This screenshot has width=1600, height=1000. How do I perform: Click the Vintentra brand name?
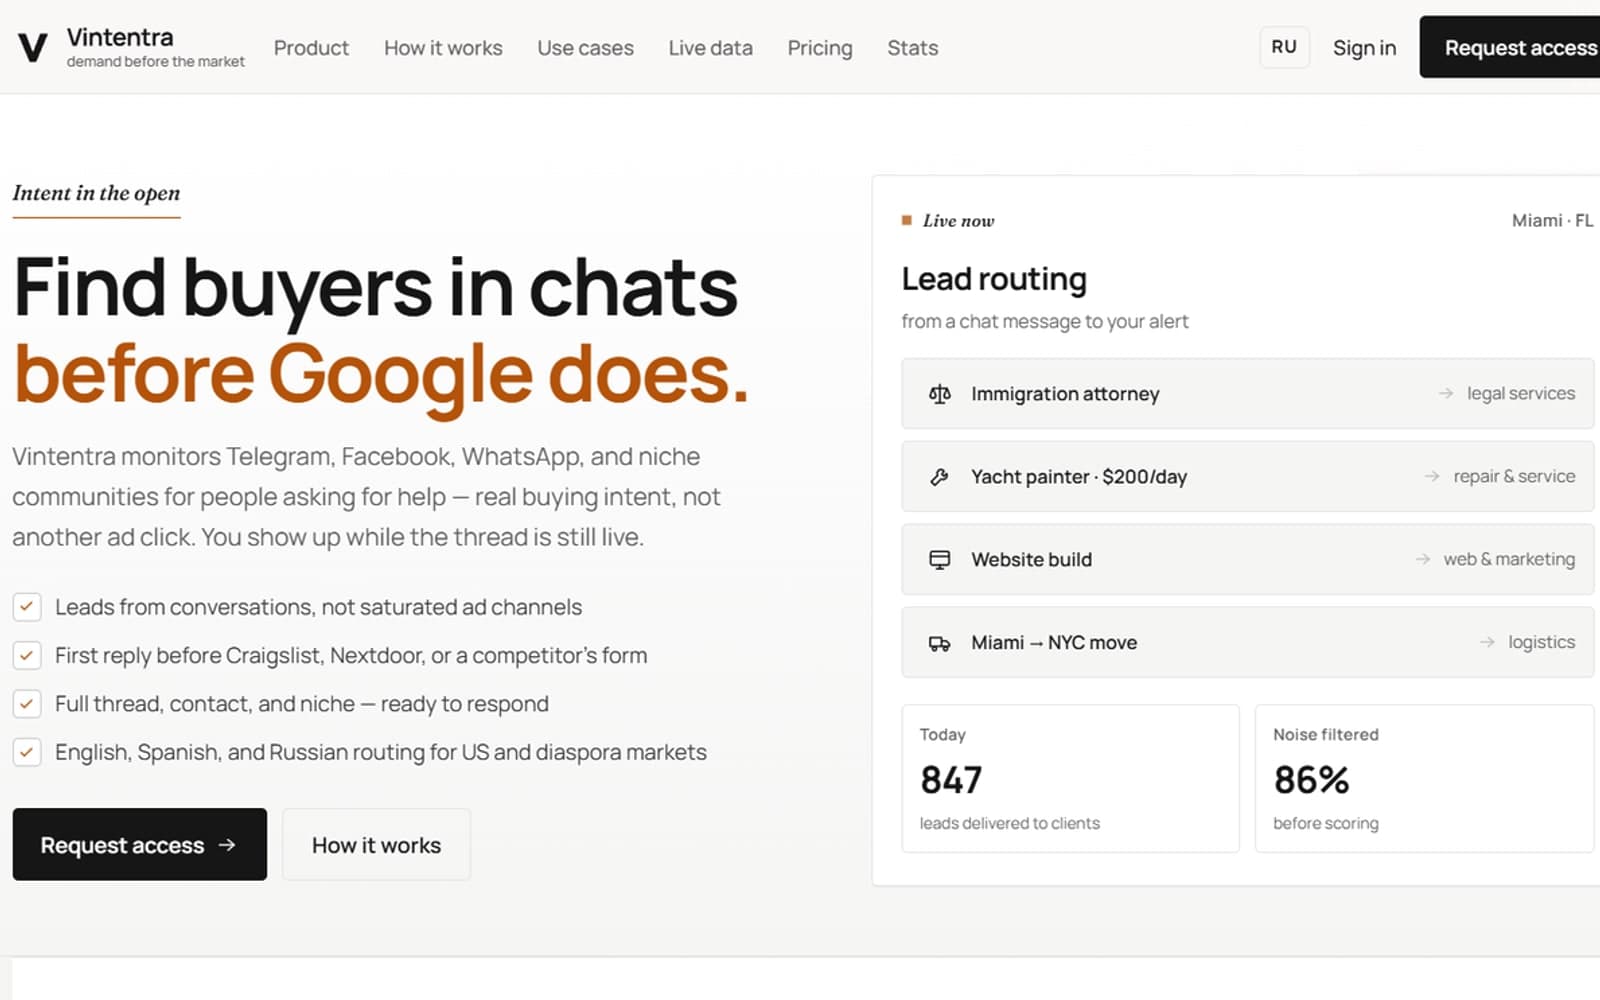point(120,37)
